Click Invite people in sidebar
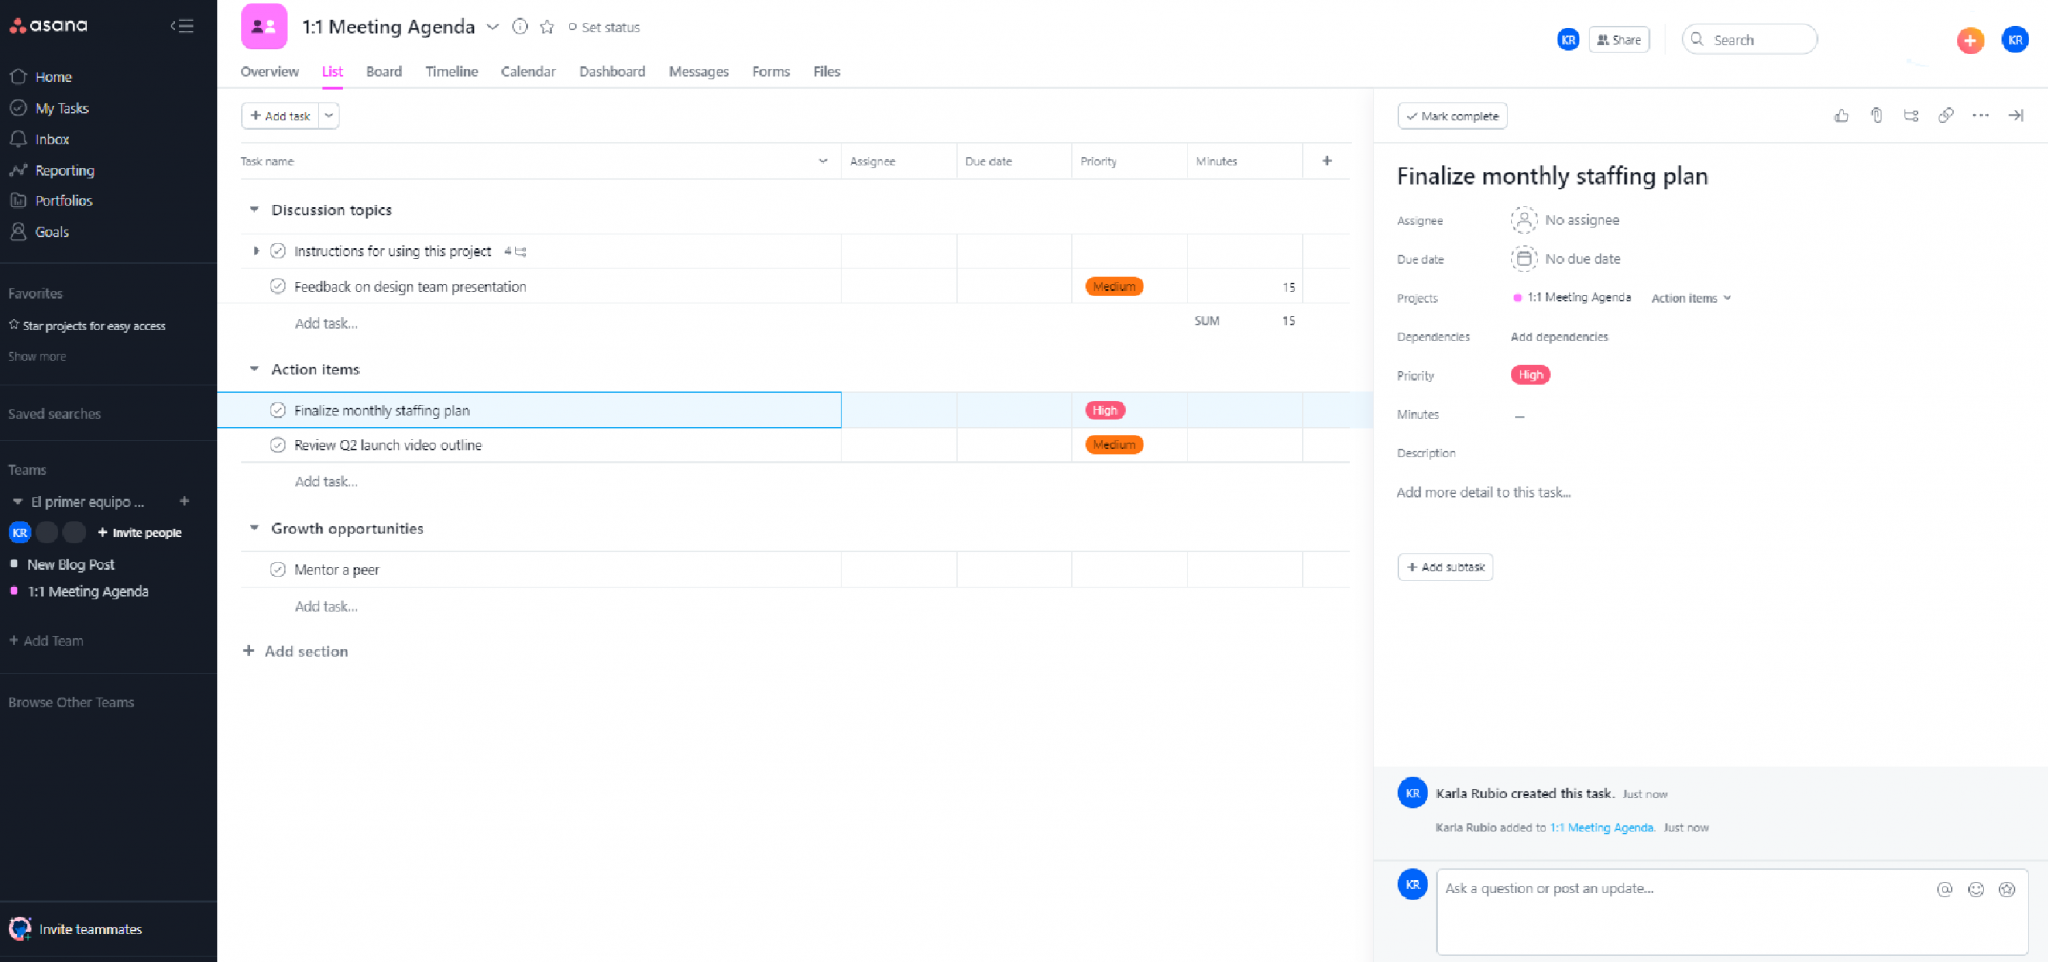This screenshot has width=2048, height=962. pyautogui.click(x=139, y=533)
